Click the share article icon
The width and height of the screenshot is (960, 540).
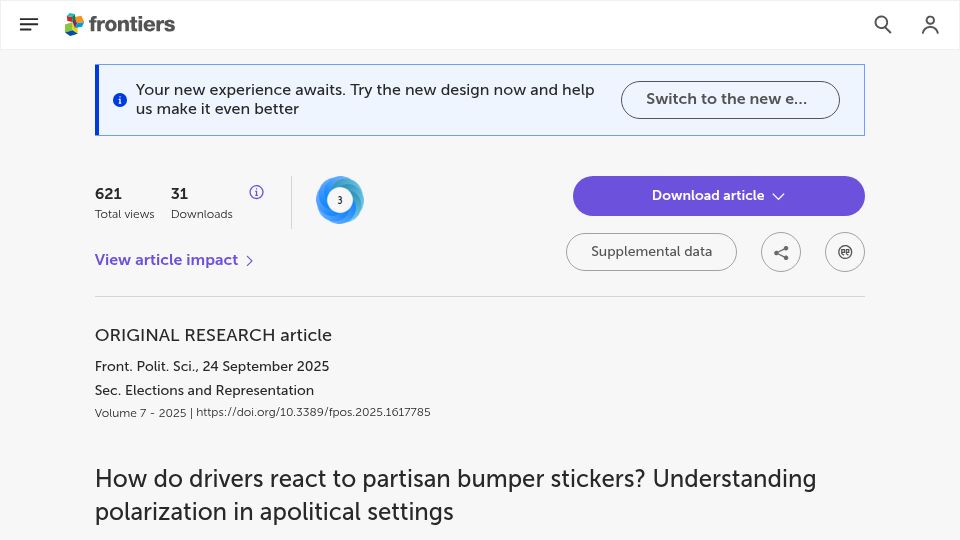(x=781, y=252)
